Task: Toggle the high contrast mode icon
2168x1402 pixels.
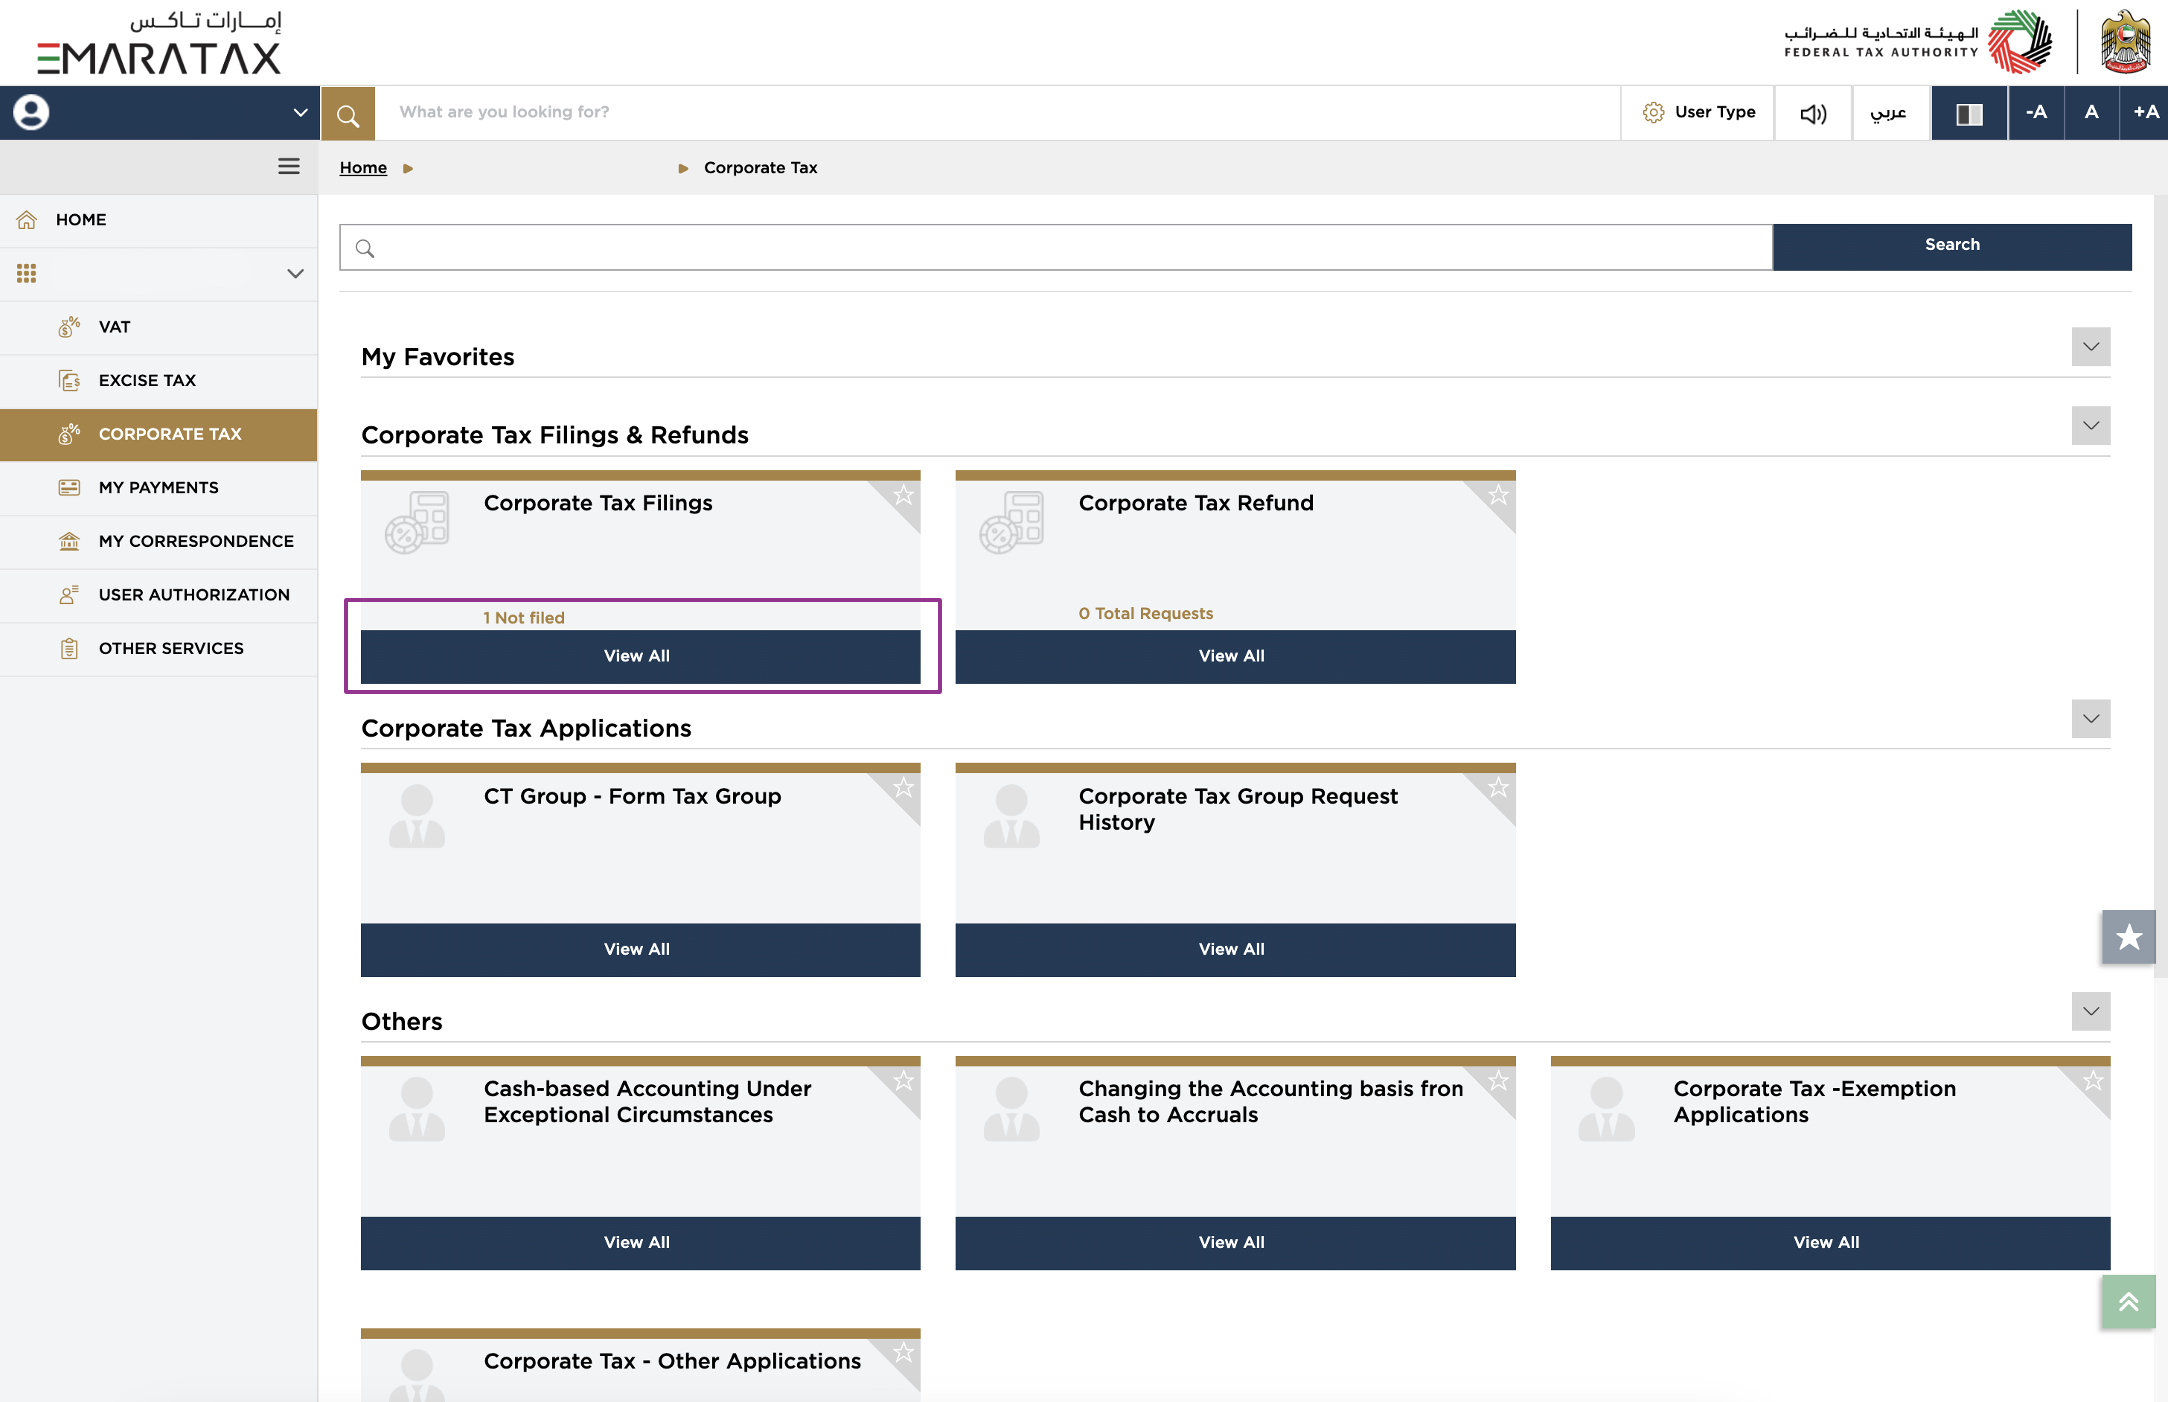Action: click(1969, 114)
